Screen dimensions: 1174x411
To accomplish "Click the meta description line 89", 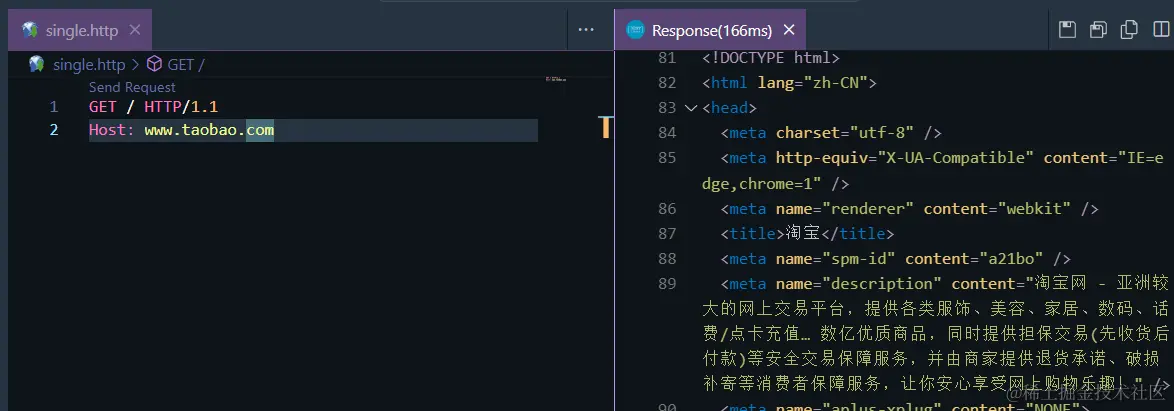I will (935, 334).
